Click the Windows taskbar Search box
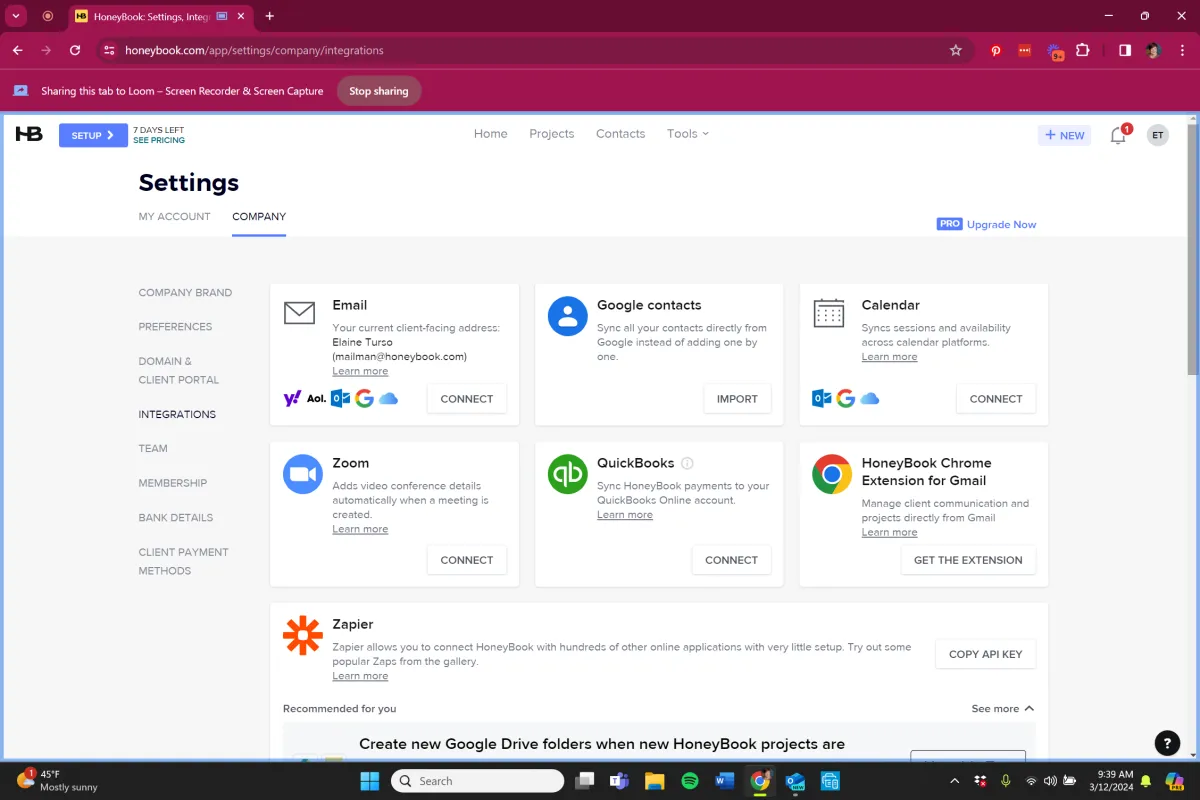Screen dimensions: 1200x800 point(477,781)
